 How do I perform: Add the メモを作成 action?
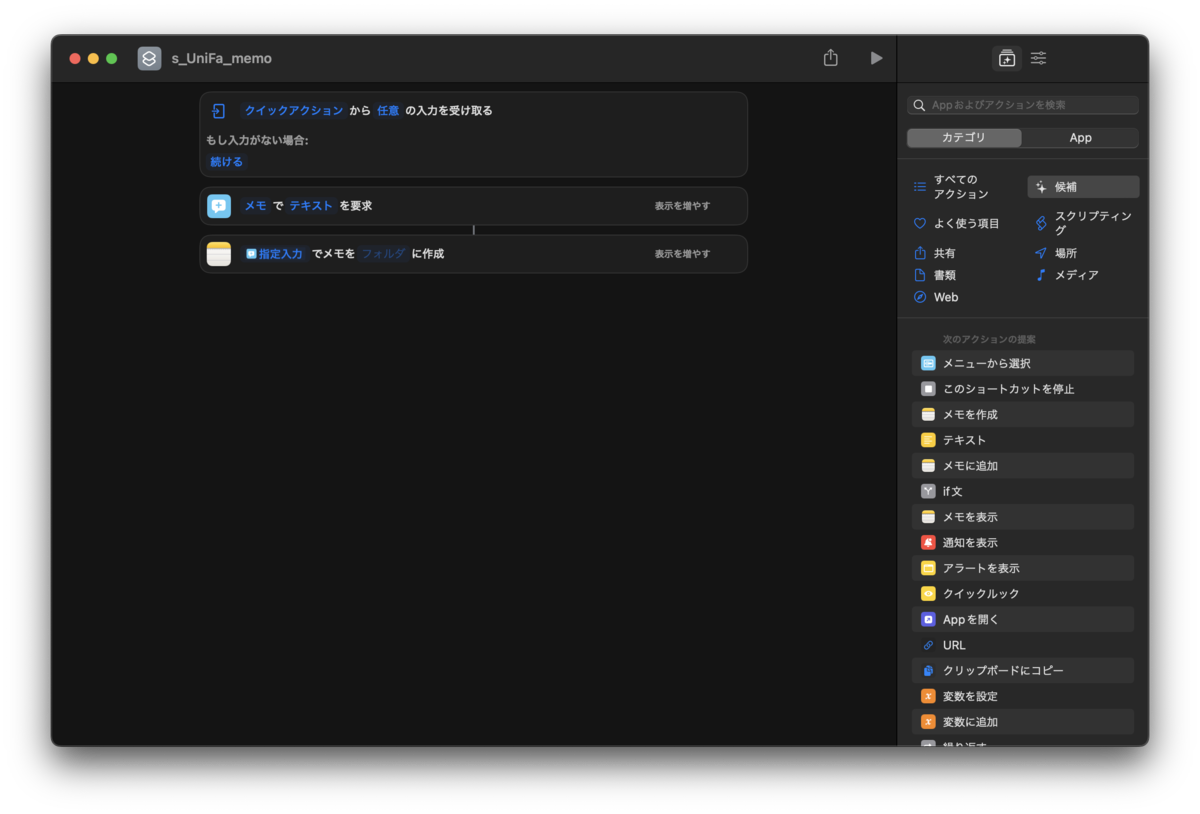(1022, 414)
